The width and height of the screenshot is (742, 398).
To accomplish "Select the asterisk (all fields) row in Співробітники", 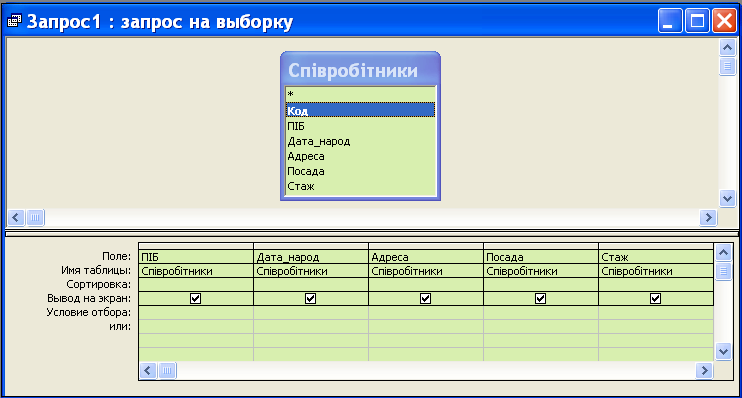I will [361, 94].
